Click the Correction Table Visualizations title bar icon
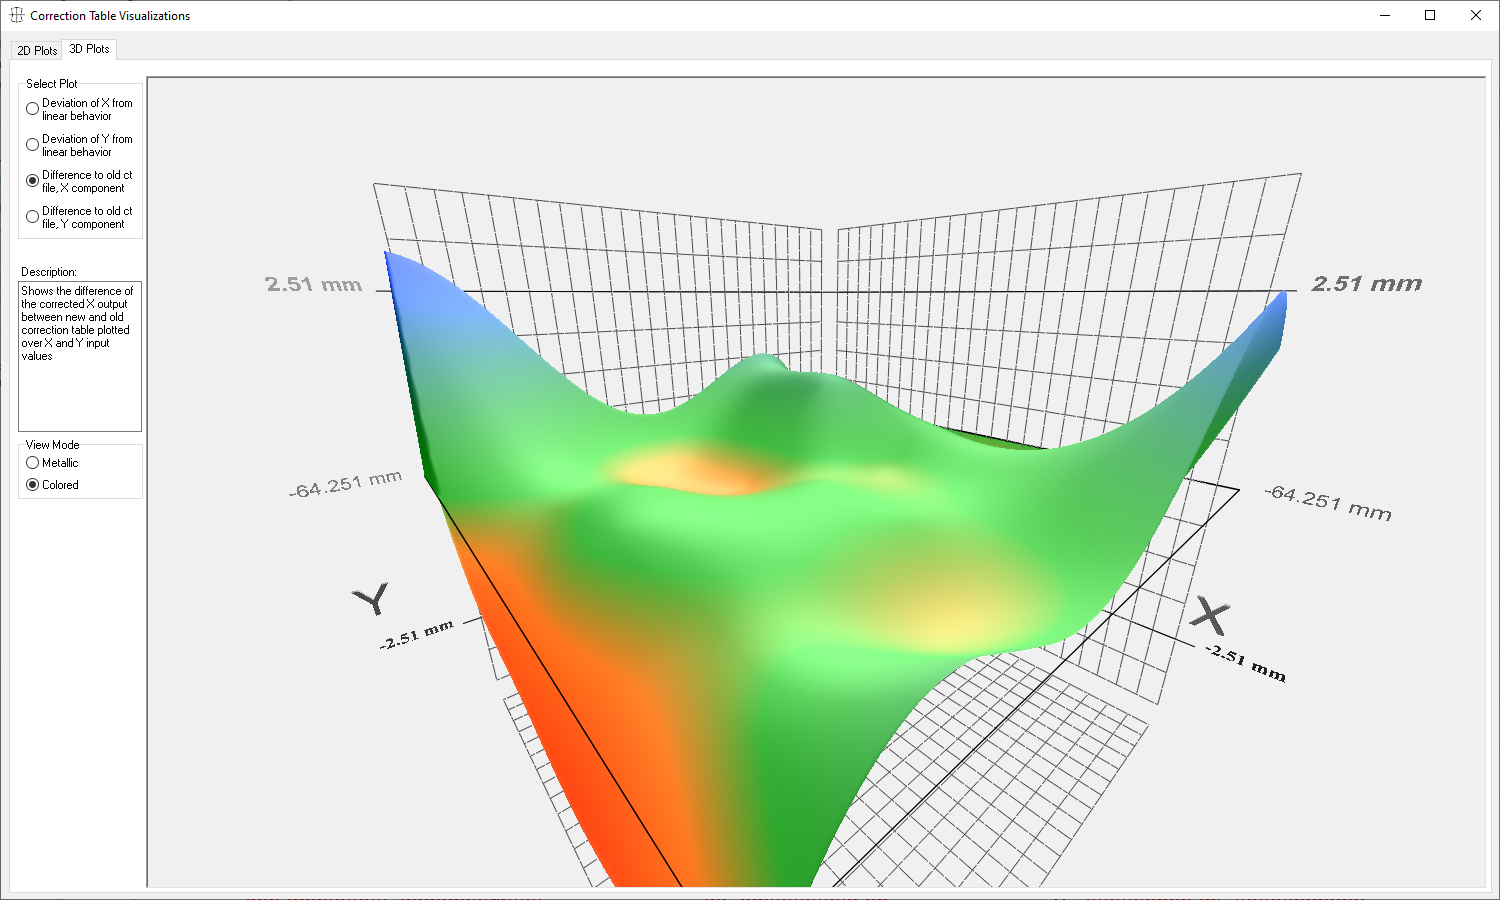The width and height of the screenshot is (1500, 900). 16,15
